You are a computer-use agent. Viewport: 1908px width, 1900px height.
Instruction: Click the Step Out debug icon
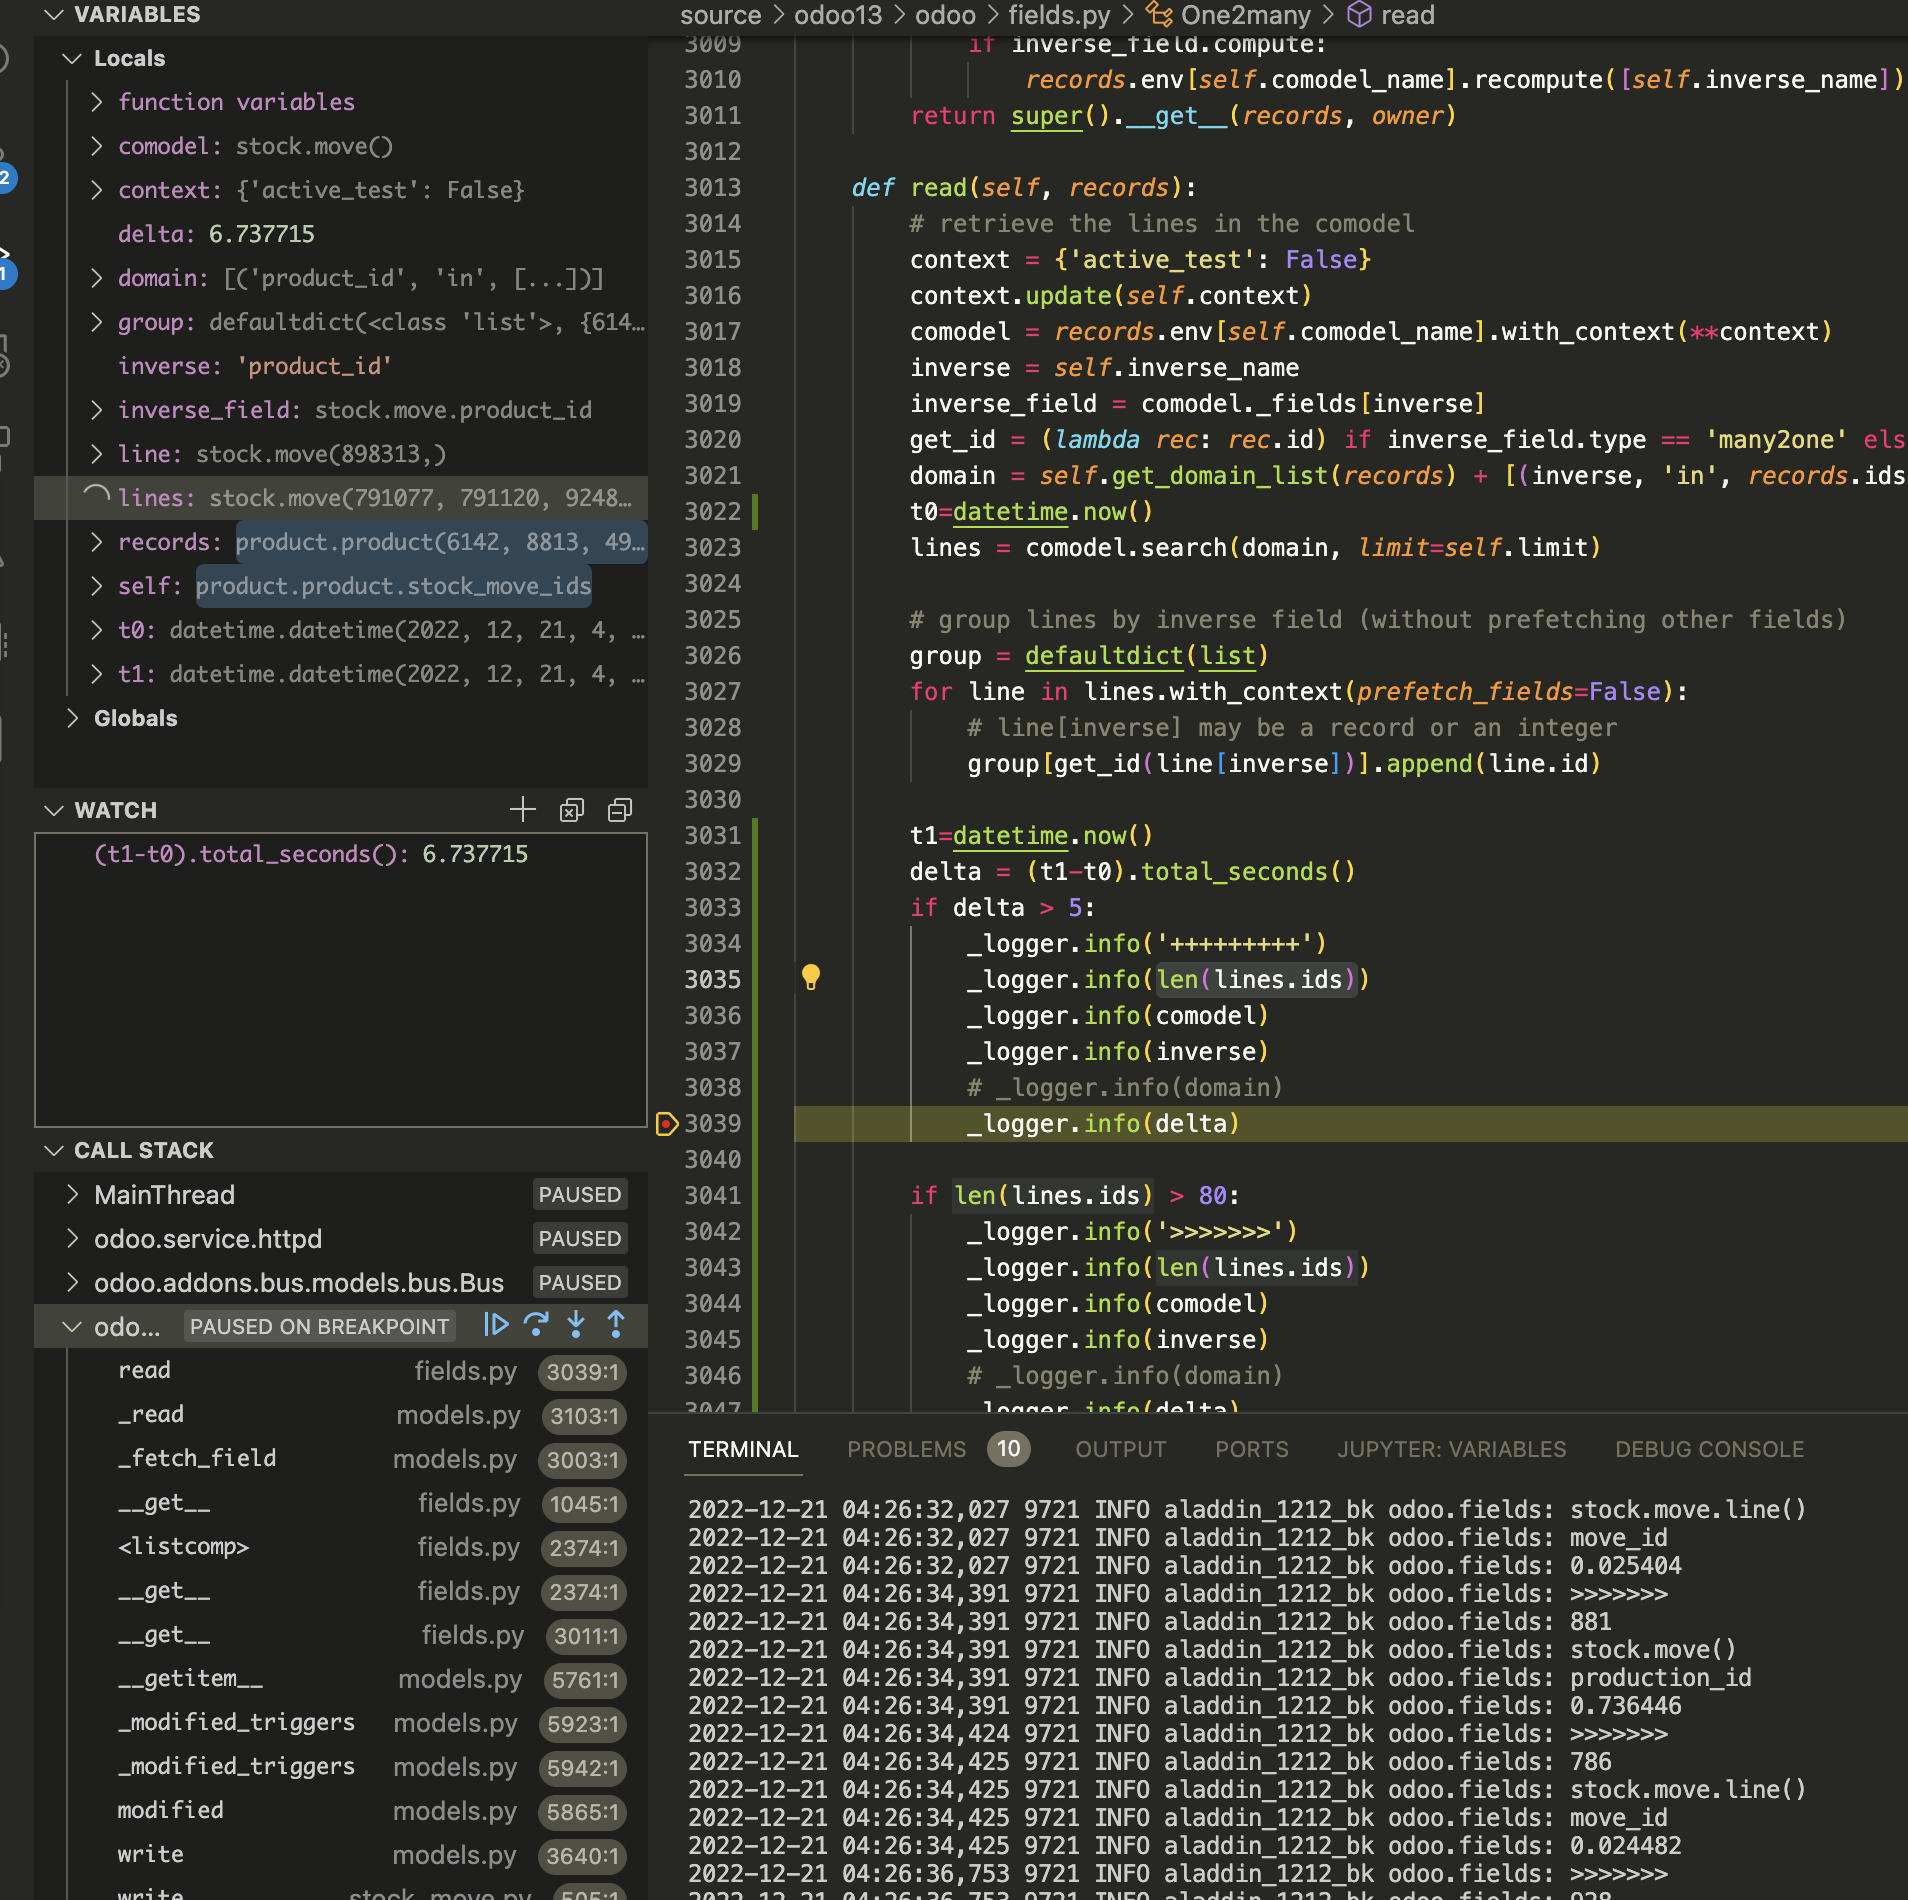[x=616, y=1325]
